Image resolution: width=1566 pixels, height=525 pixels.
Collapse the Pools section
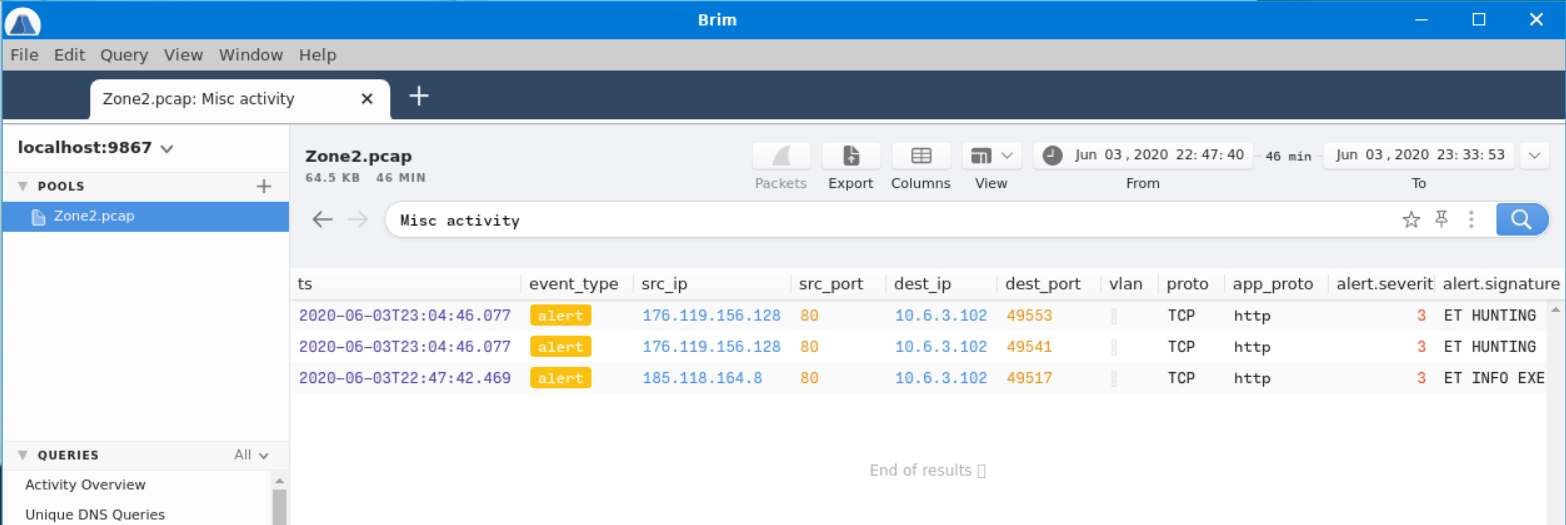point(22,186)
